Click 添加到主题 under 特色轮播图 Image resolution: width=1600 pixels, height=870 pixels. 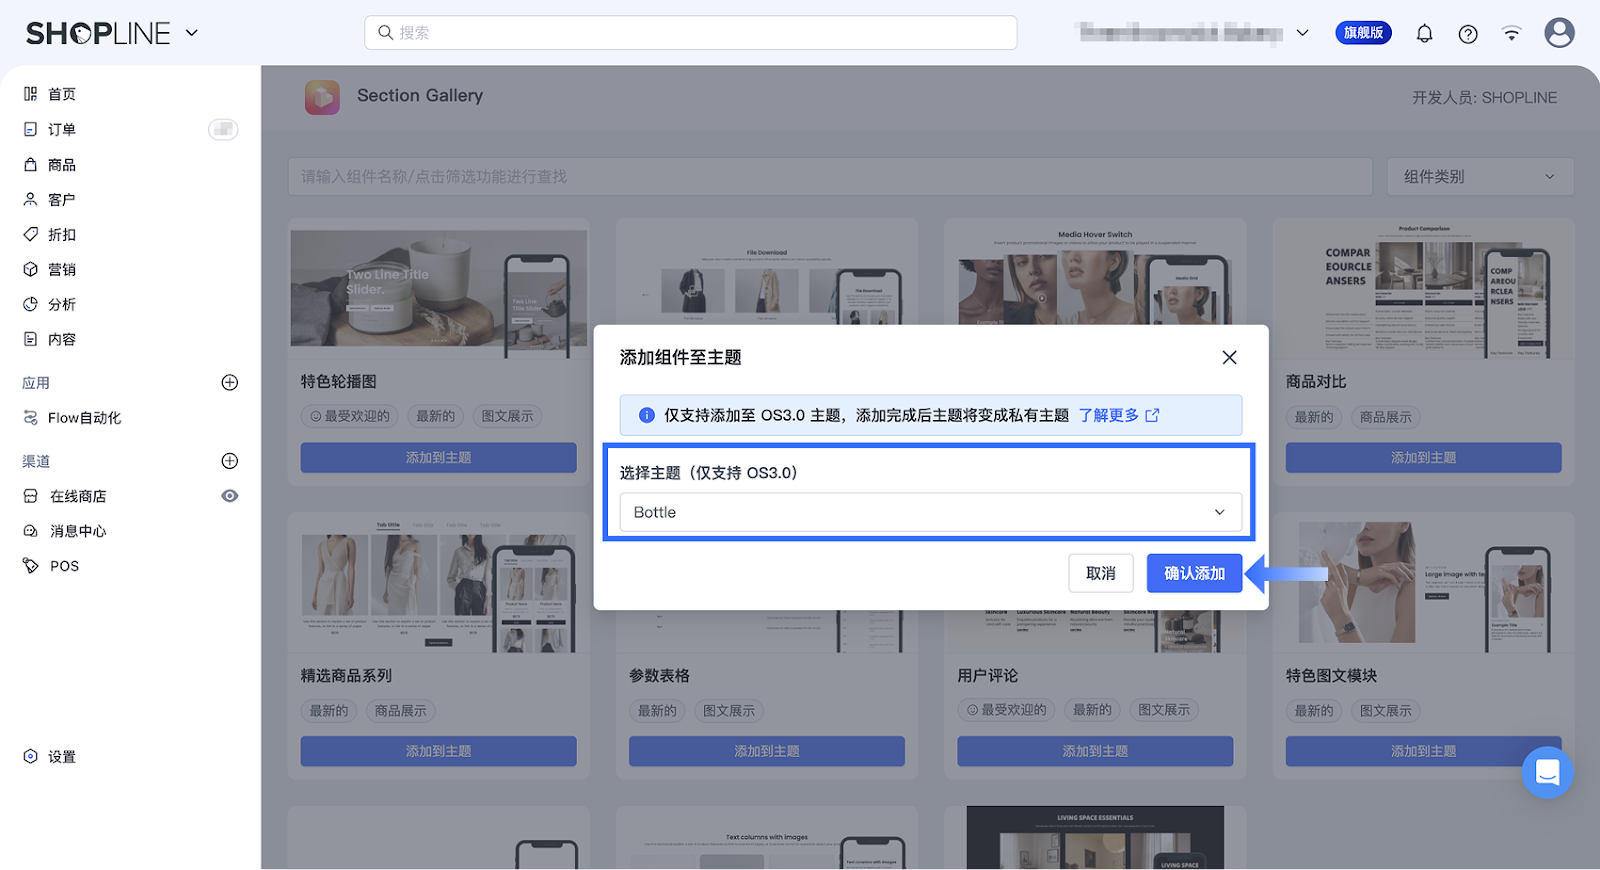point(438,458)
